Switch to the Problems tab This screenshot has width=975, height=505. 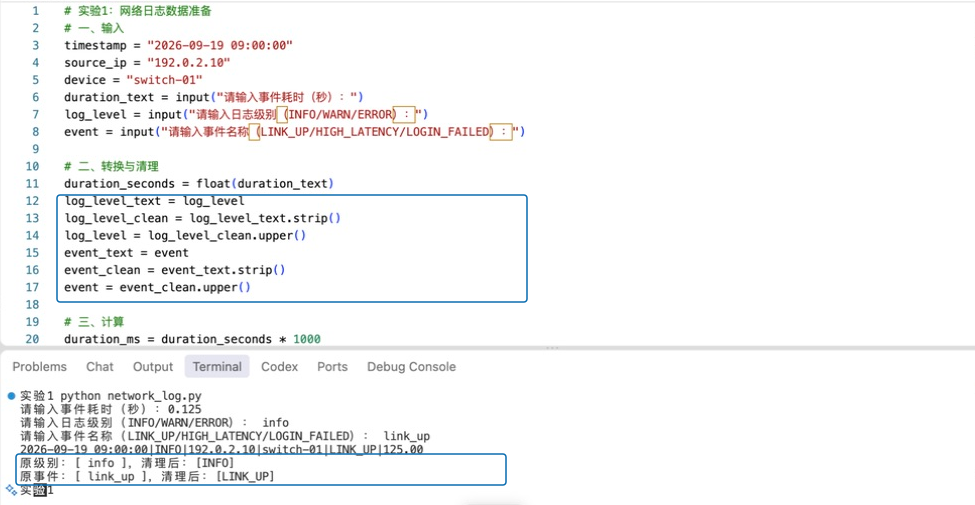(39, 367)
